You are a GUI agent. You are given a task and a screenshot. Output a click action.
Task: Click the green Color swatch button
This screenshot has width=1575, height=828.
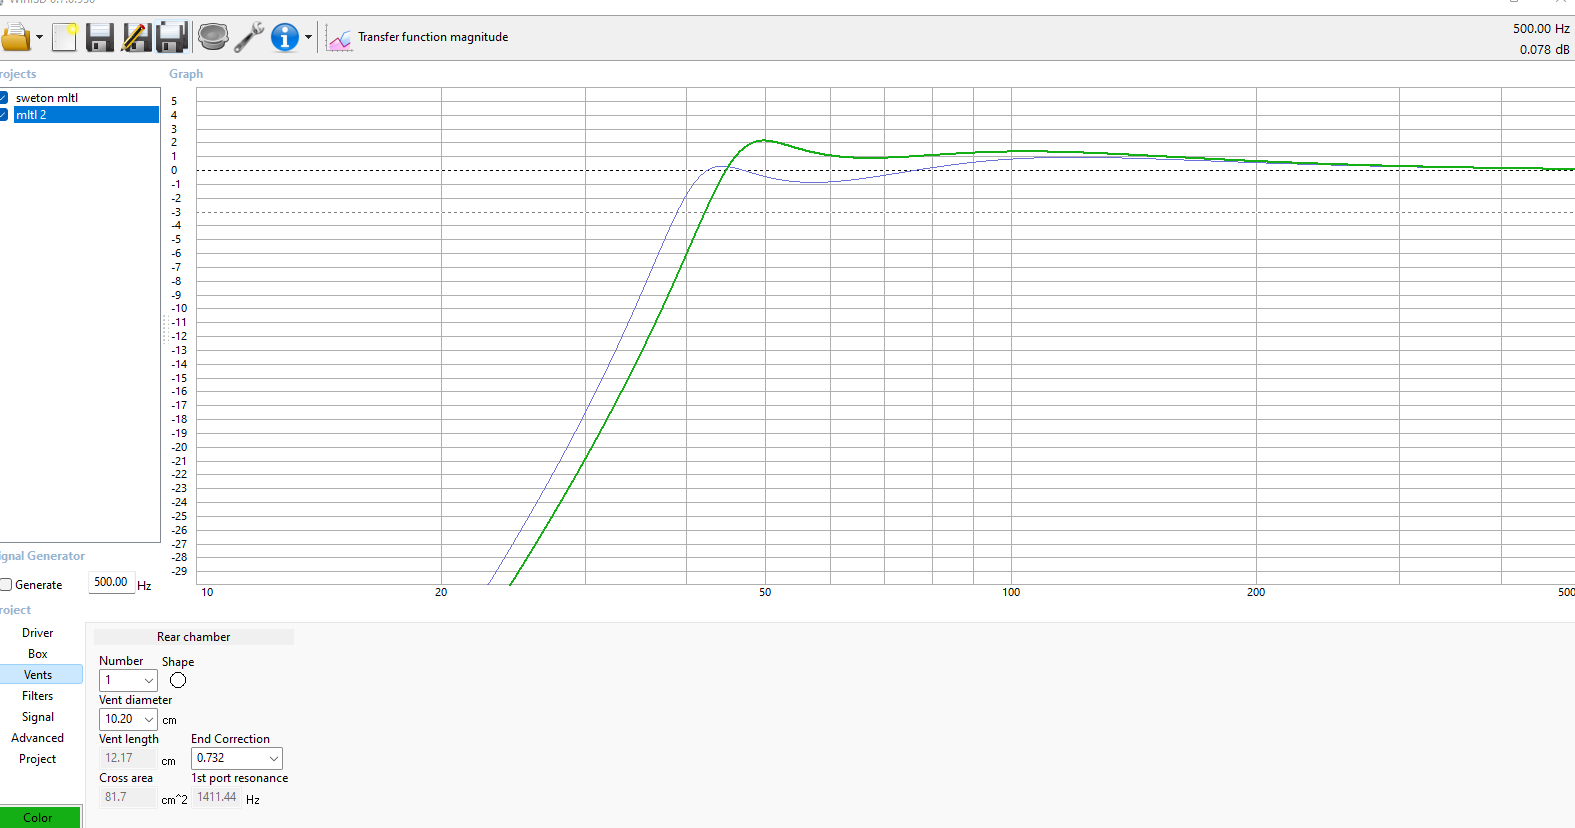(x=38, y=817)
